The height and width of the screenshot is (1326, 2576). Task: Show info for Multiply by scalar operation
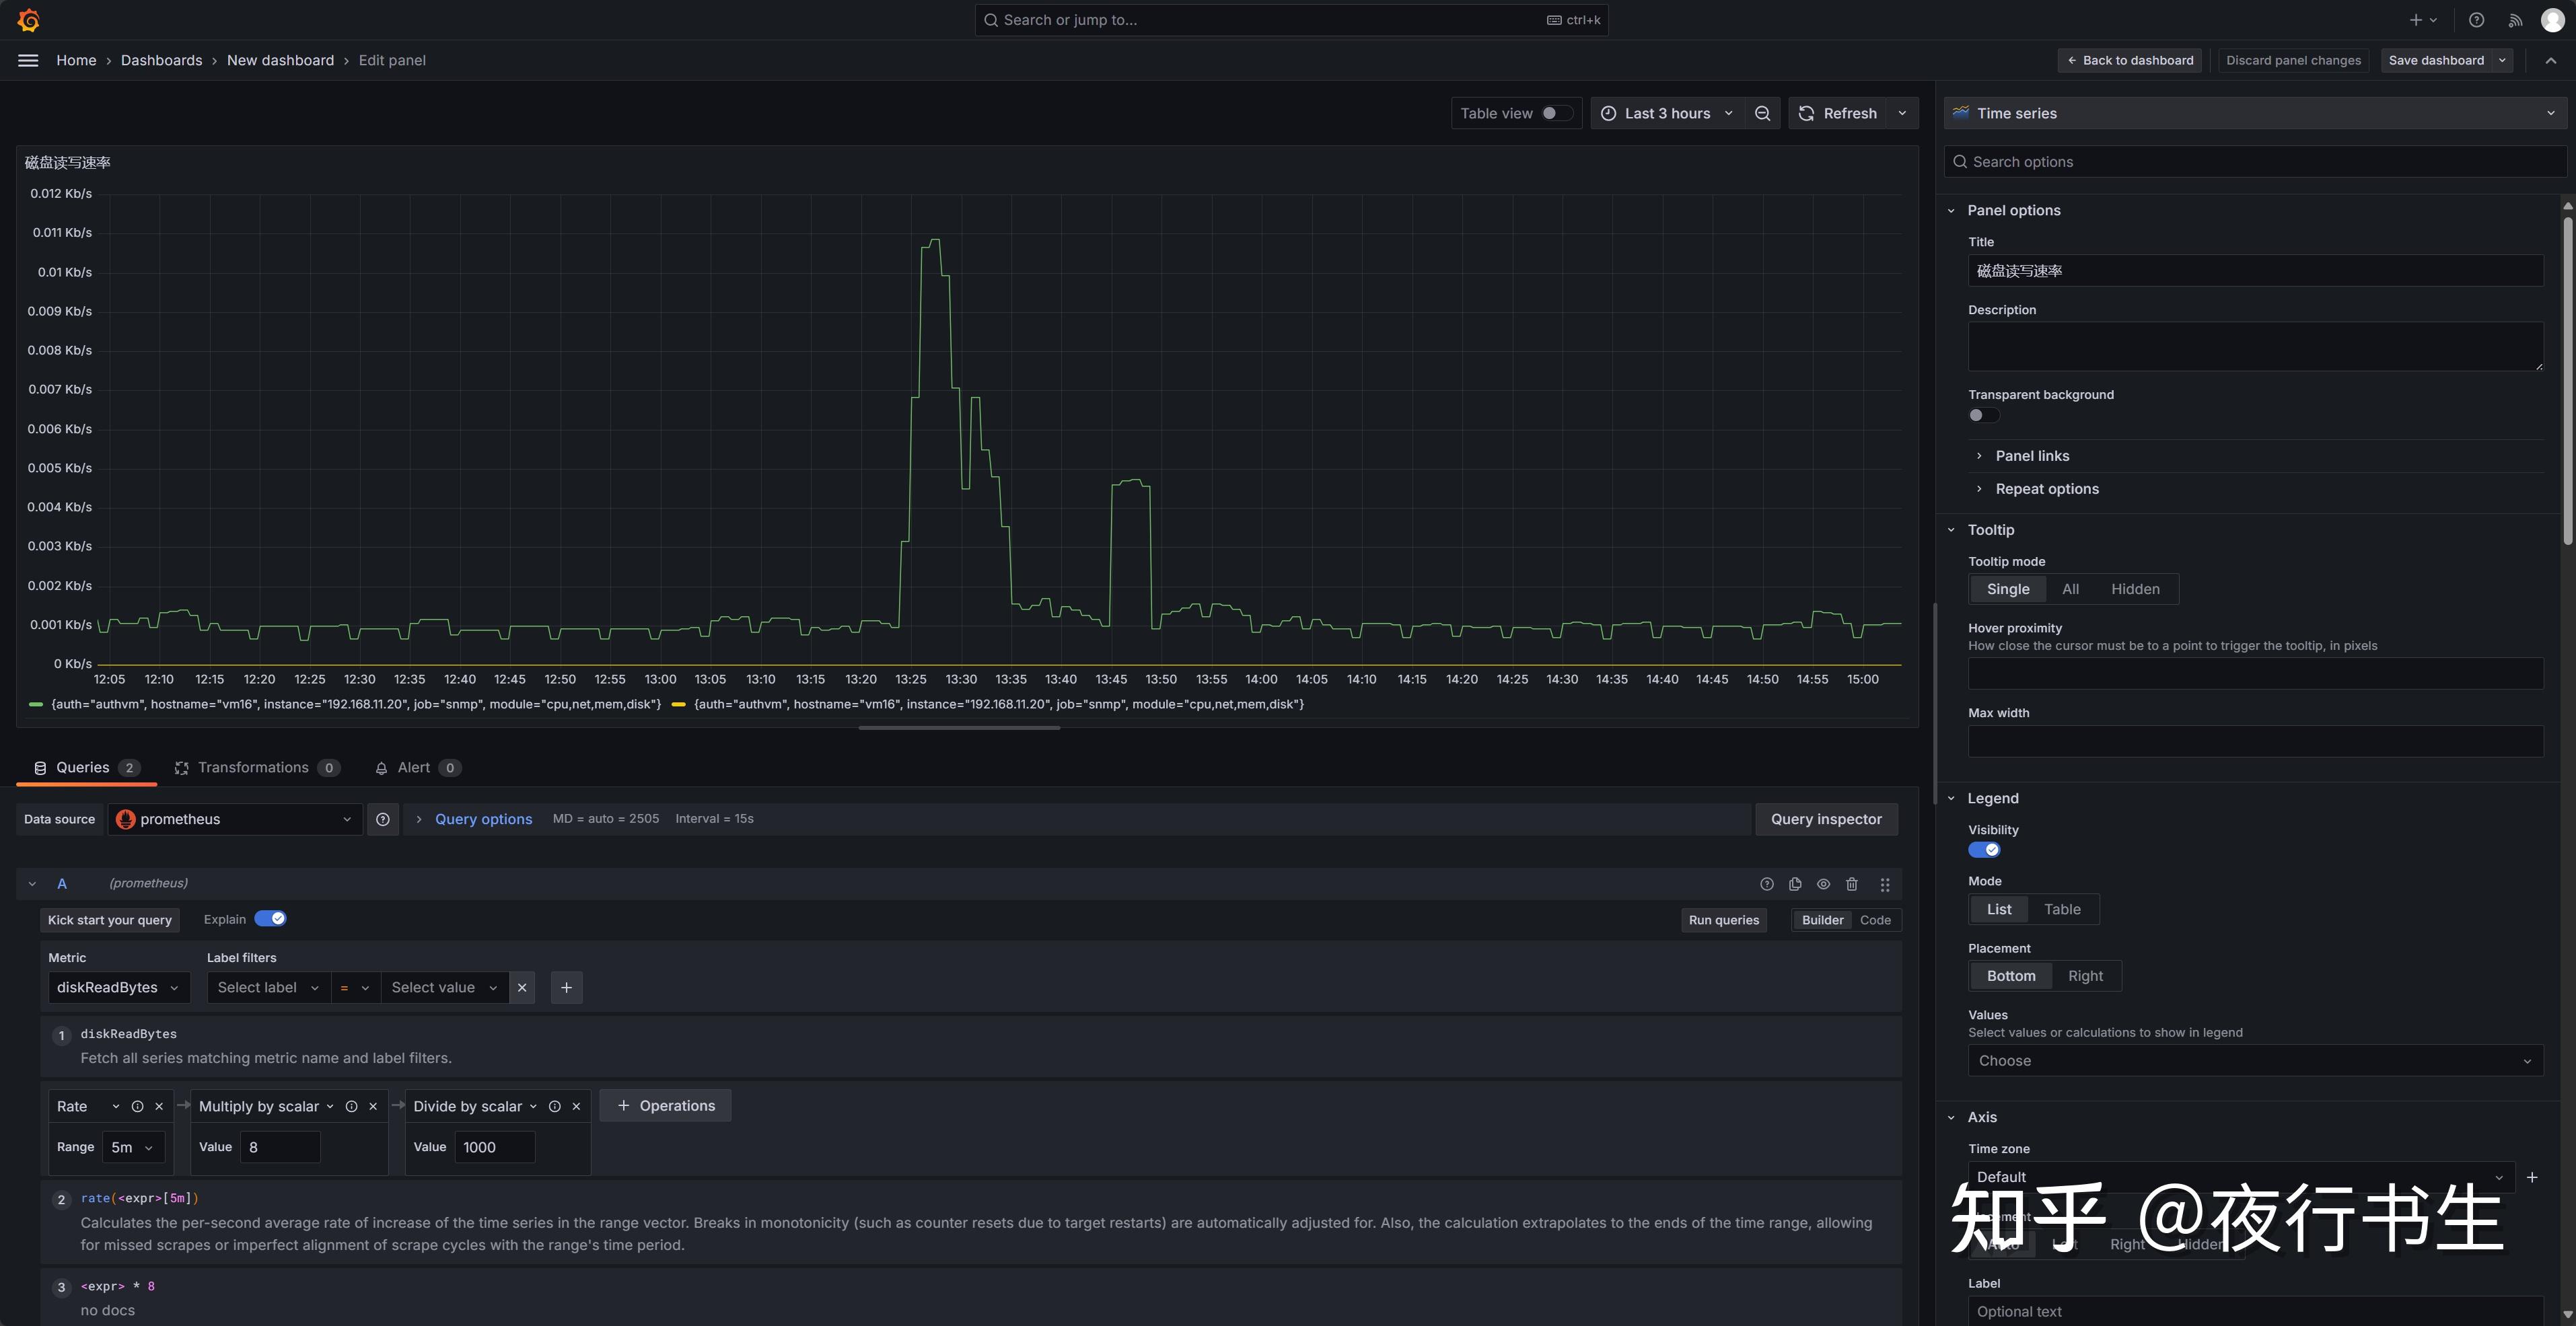pos(352,1106)
